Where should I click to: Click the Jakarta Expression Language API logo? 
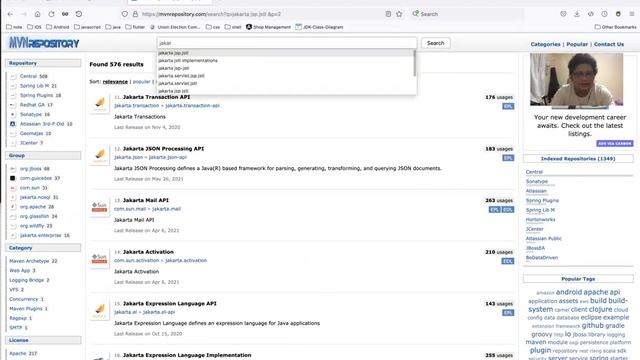tap(100, 310)
